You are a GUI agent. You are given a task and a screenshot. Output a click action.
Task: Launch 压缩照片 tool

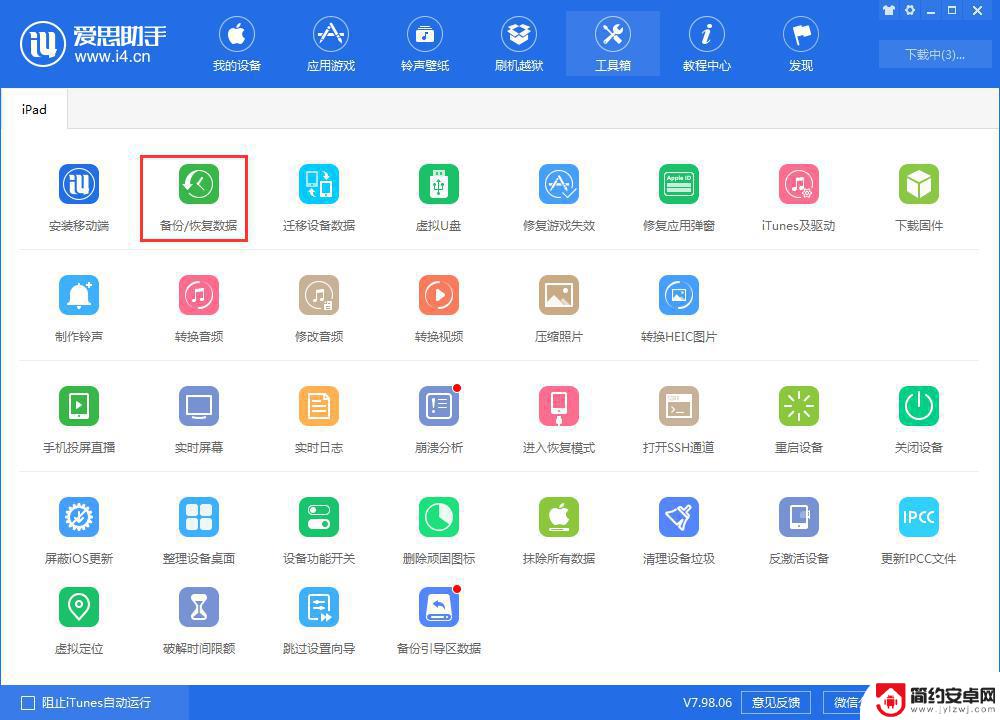(559, 295)
